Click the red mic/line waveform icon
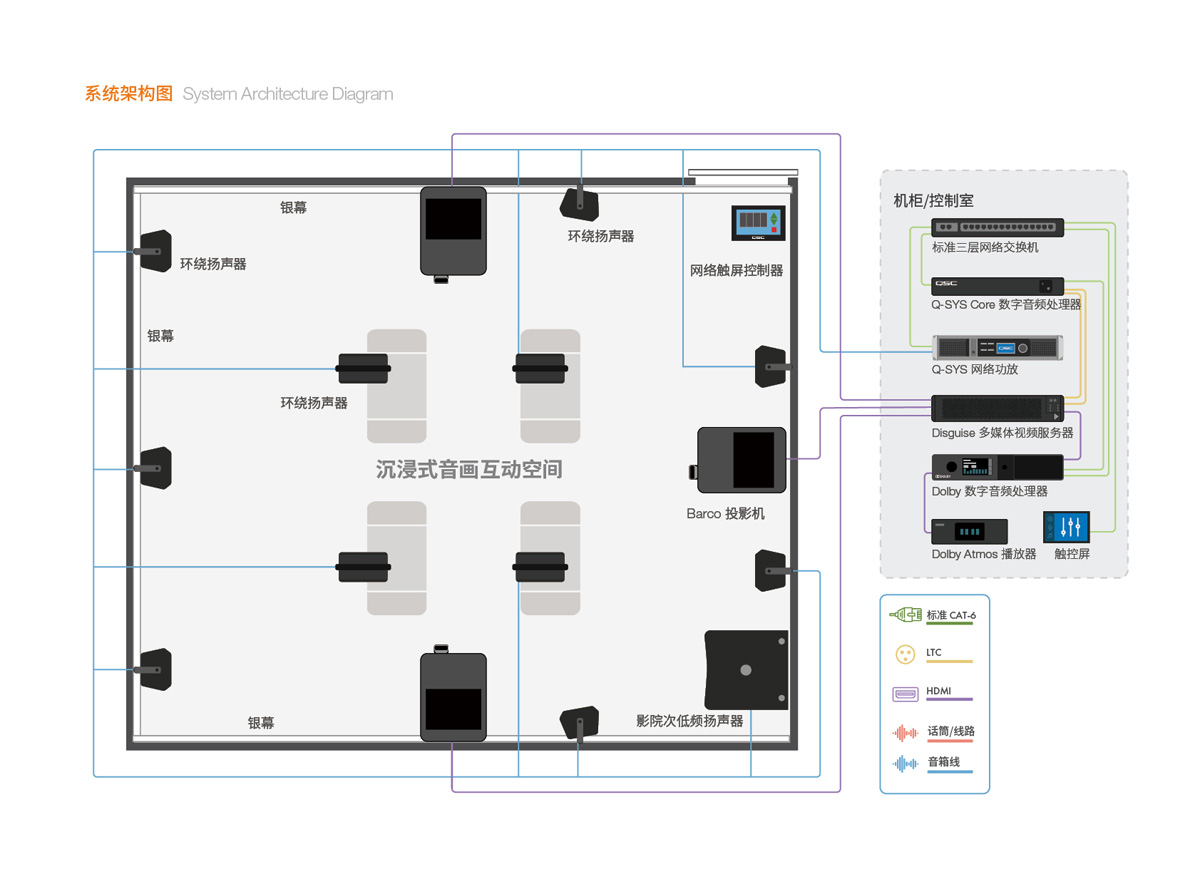Viewport: 1200px width, 884px height. click(x=906, y=733)
